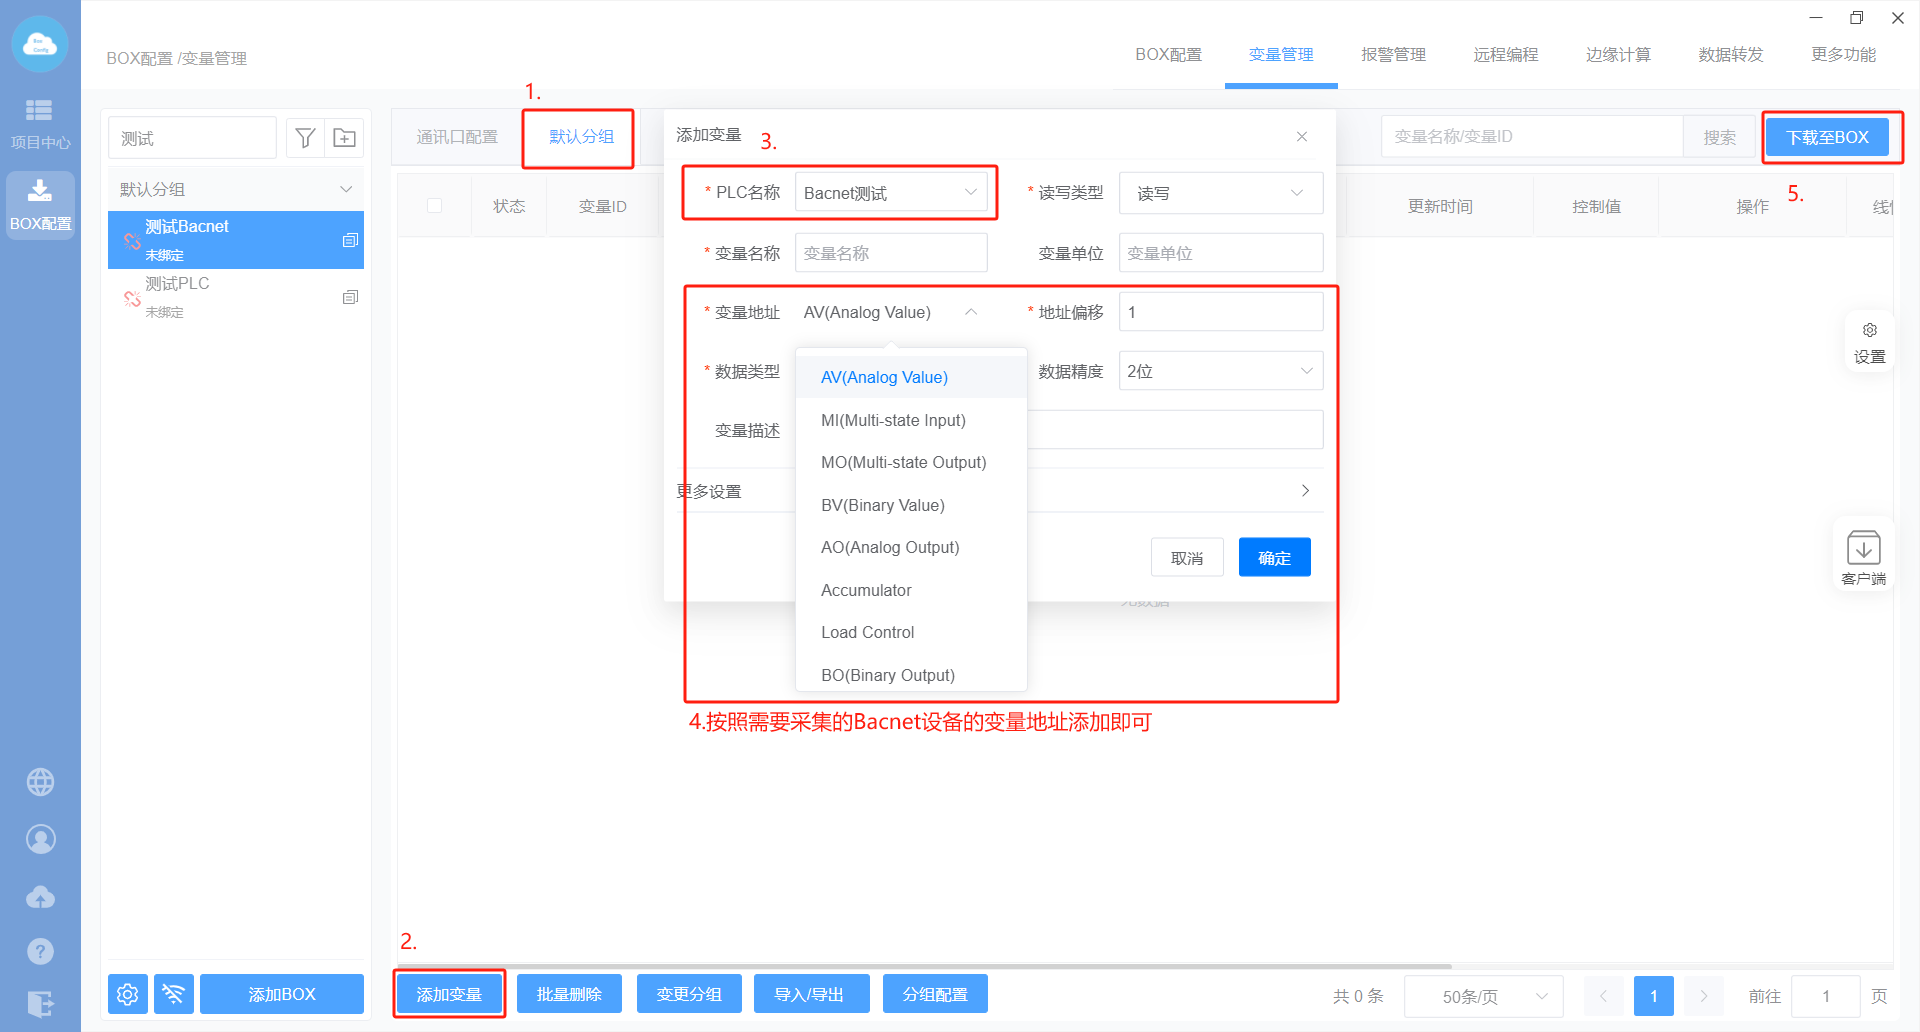Screen dimensions: 1920x1032
Task: Expand the PLC名称 dropdown
Action: click(x=890, y=193)
